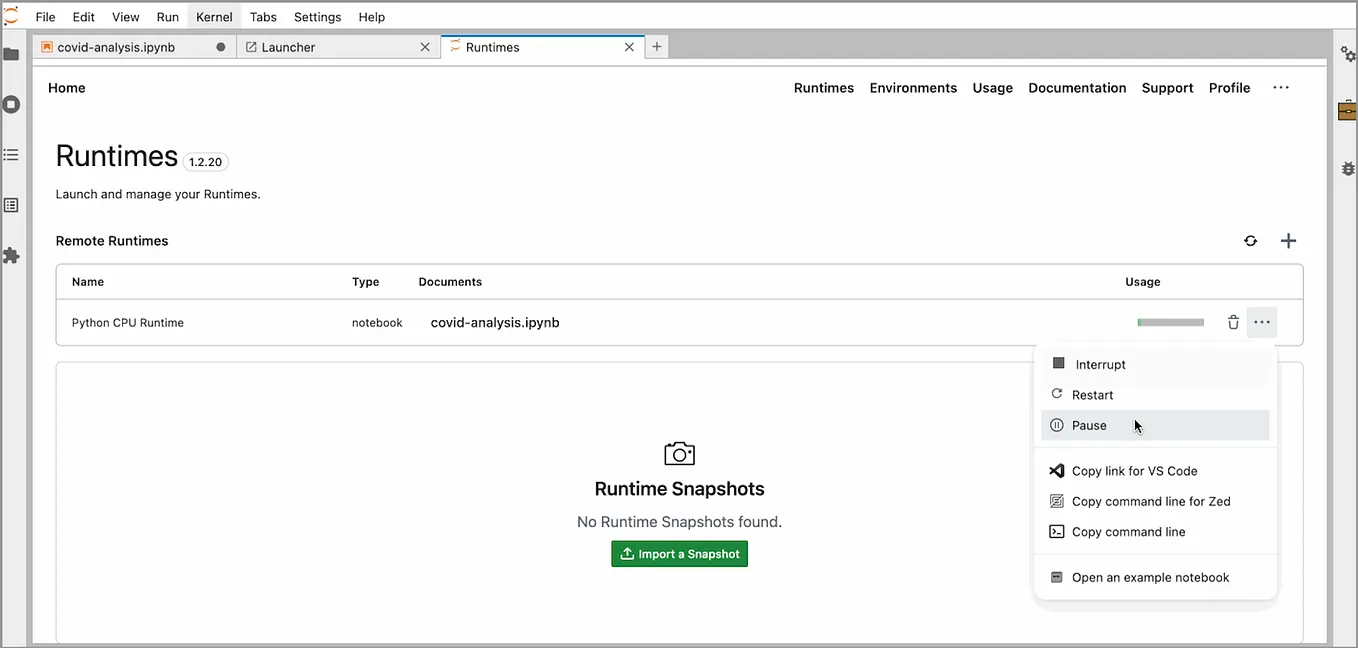This screenshot has width=1358, height=648.
Task: Open the file browser panel
Action: coord(12,54)
